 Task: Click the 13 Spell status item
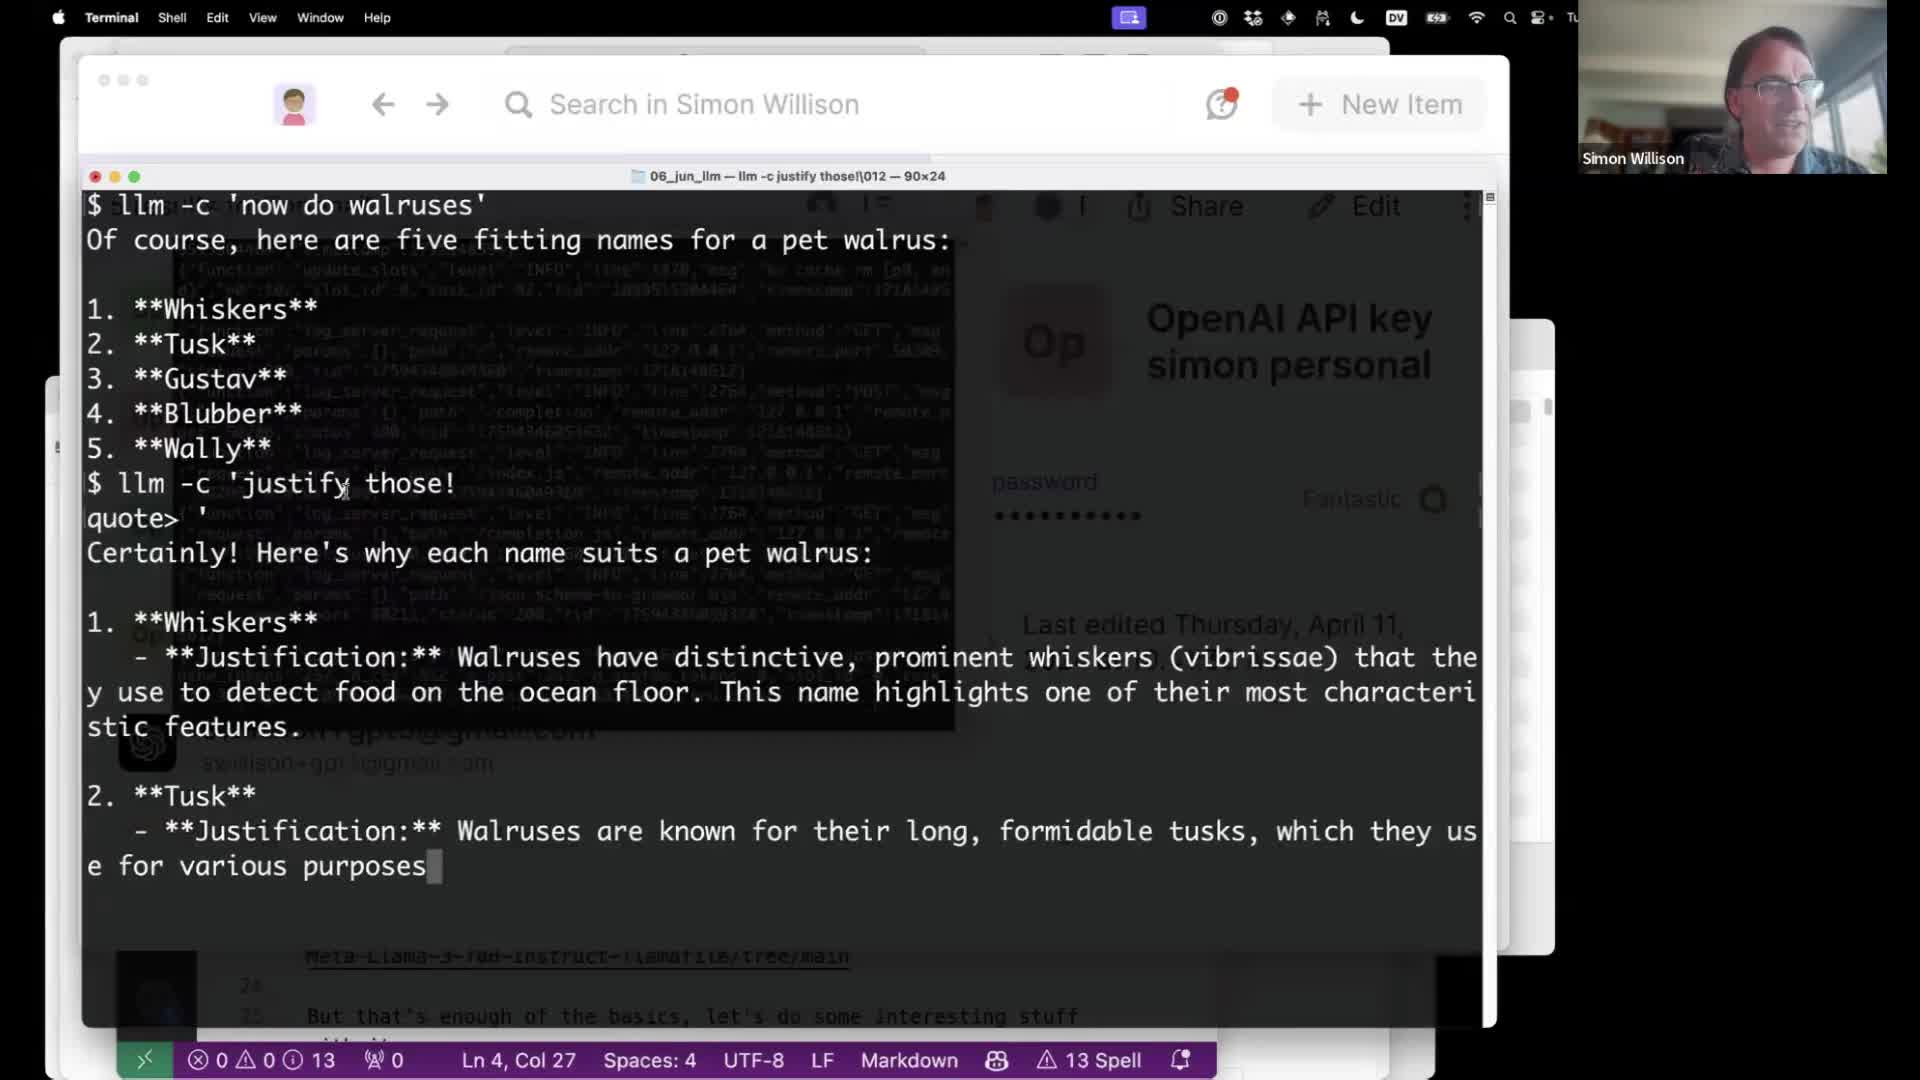1089,1060
